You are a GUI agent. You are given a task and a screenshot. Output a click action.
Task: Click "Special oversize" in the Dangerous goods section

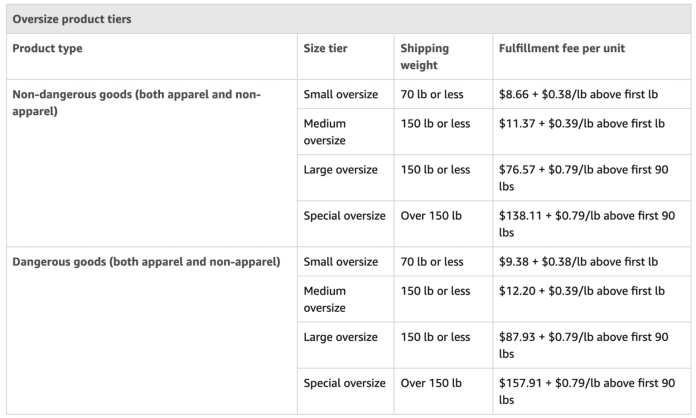click(344, 383)
